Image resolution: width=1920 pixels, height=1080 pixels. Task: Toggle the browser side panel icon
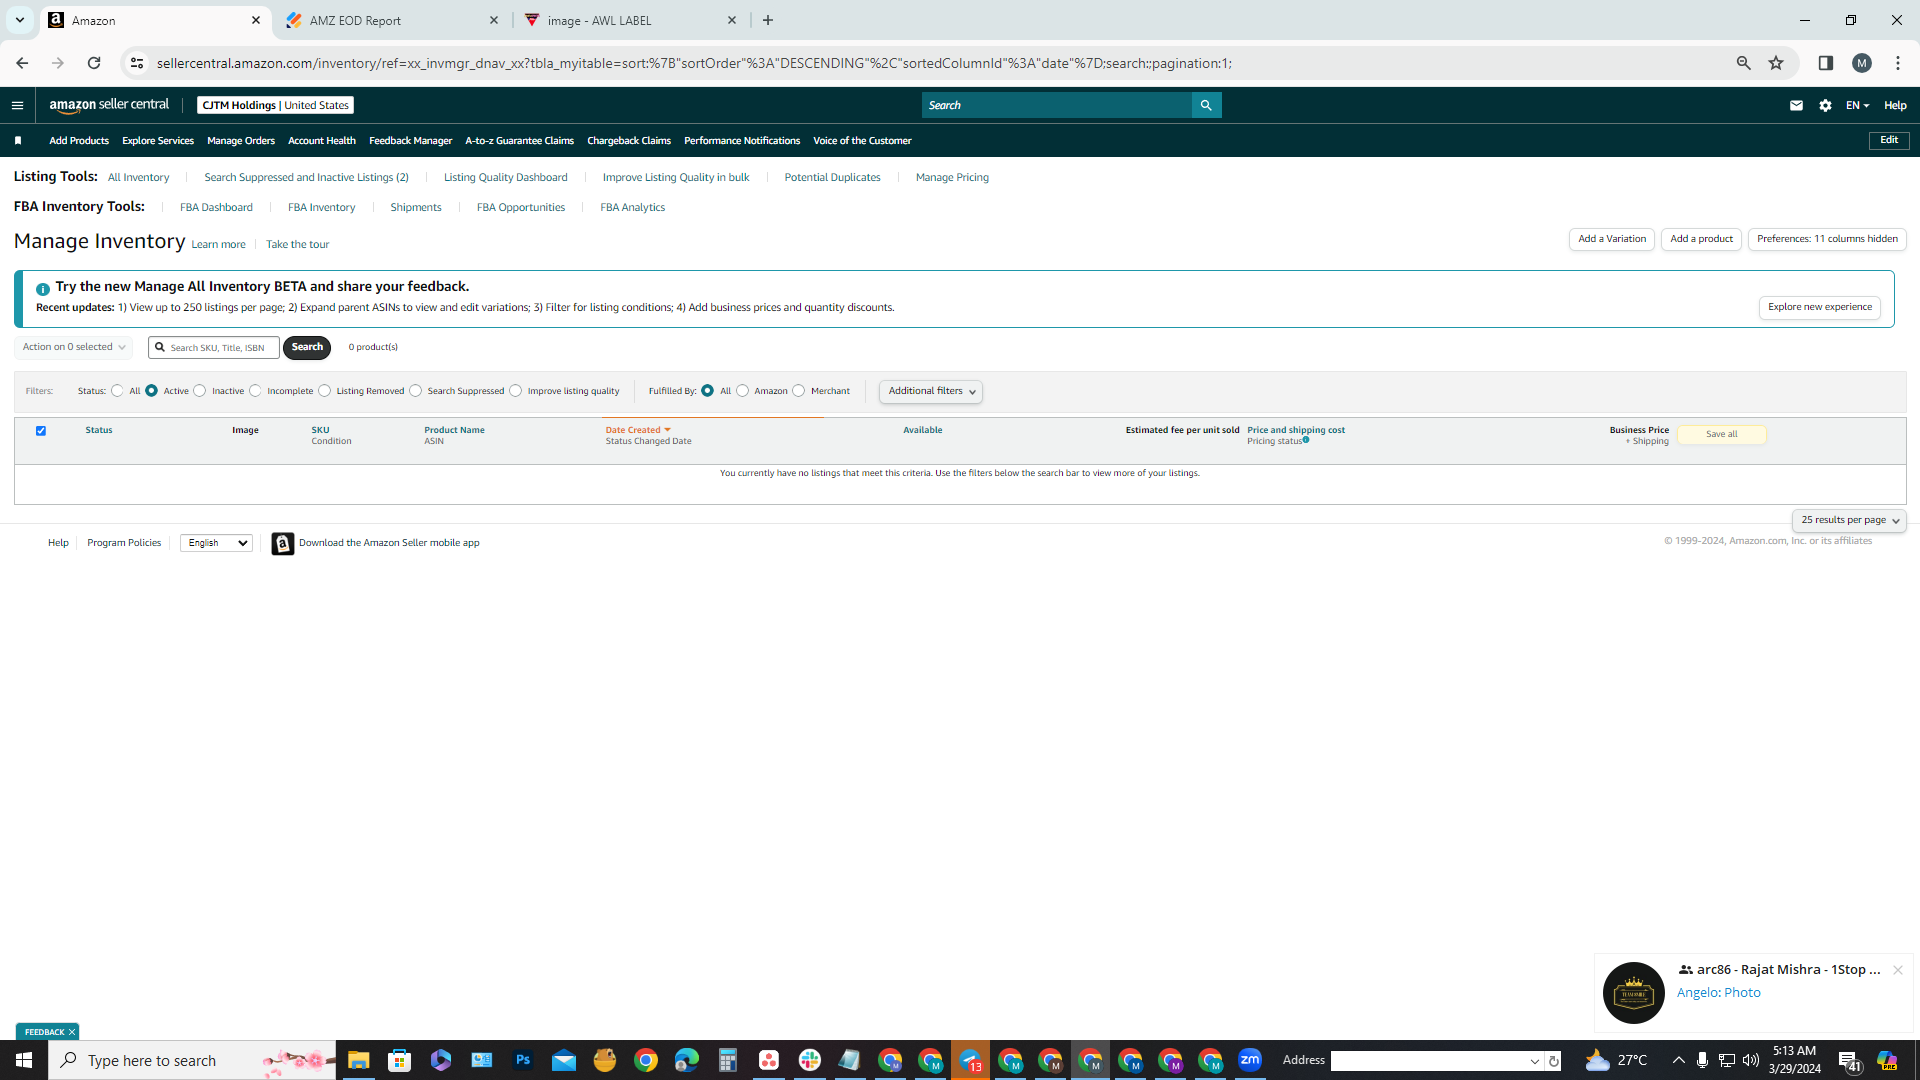(x=1825, y=63)
